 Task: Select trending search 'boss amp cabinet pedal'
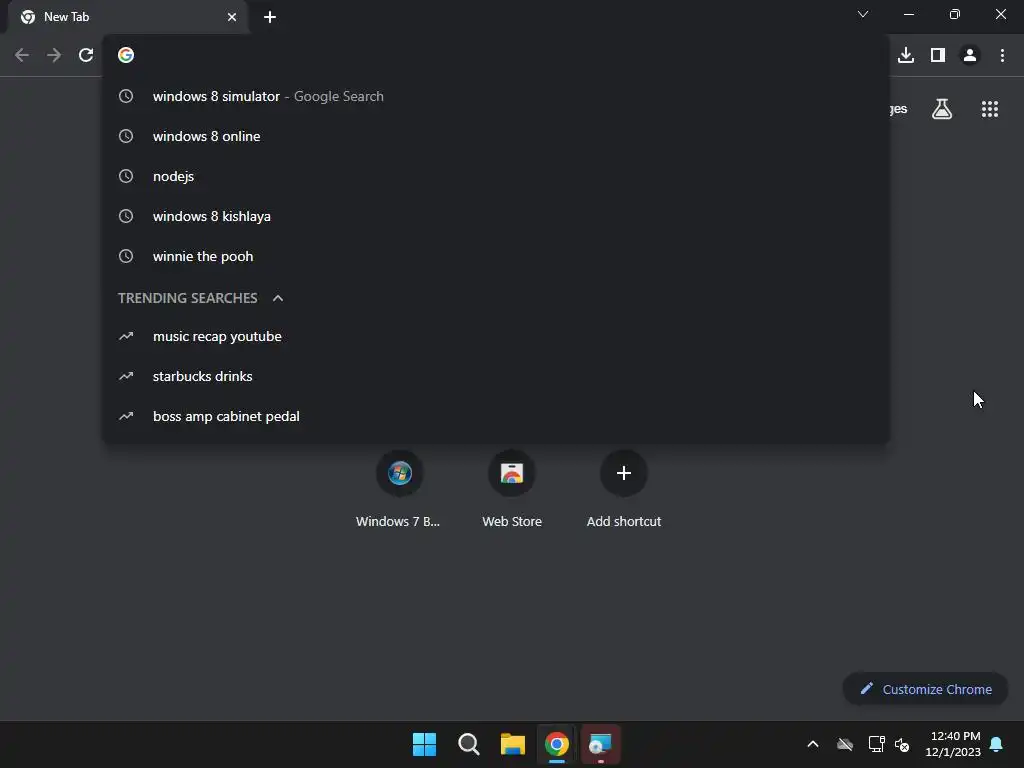pos(496,417)
